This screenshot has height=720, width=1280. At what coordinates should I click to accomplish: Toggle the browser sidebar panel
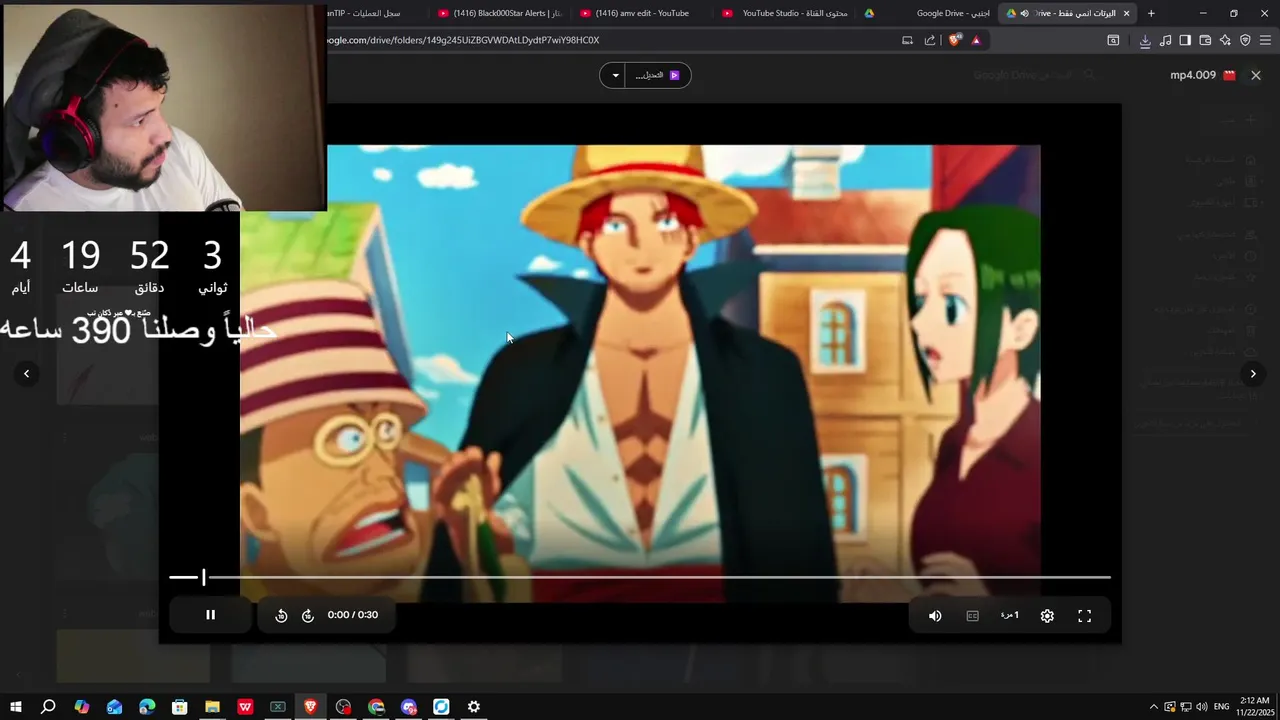[x=1185, y=40]
